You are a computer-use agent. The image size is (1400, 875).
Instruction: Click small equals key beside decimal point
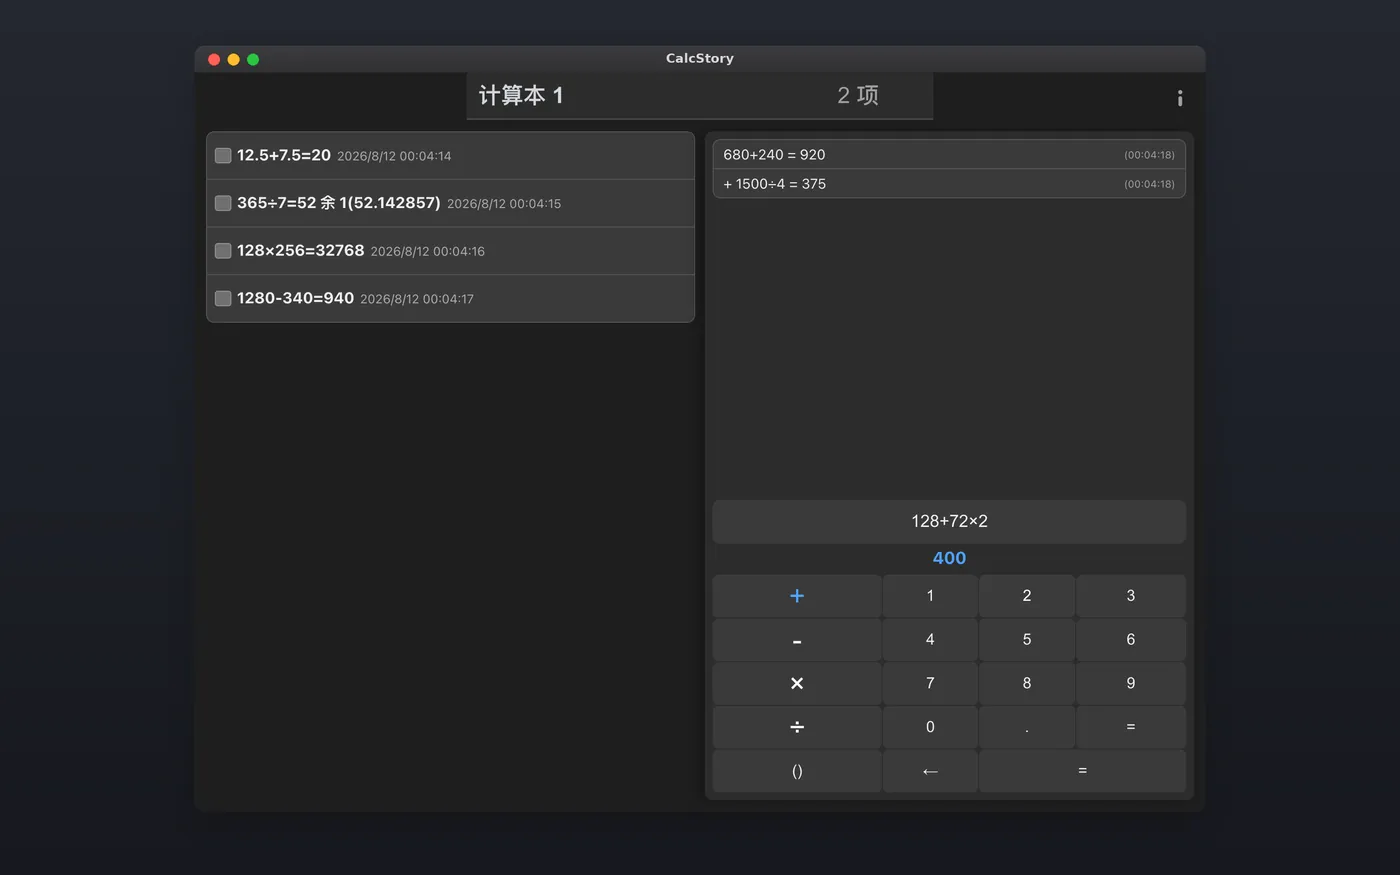[x=1131, y=727]
